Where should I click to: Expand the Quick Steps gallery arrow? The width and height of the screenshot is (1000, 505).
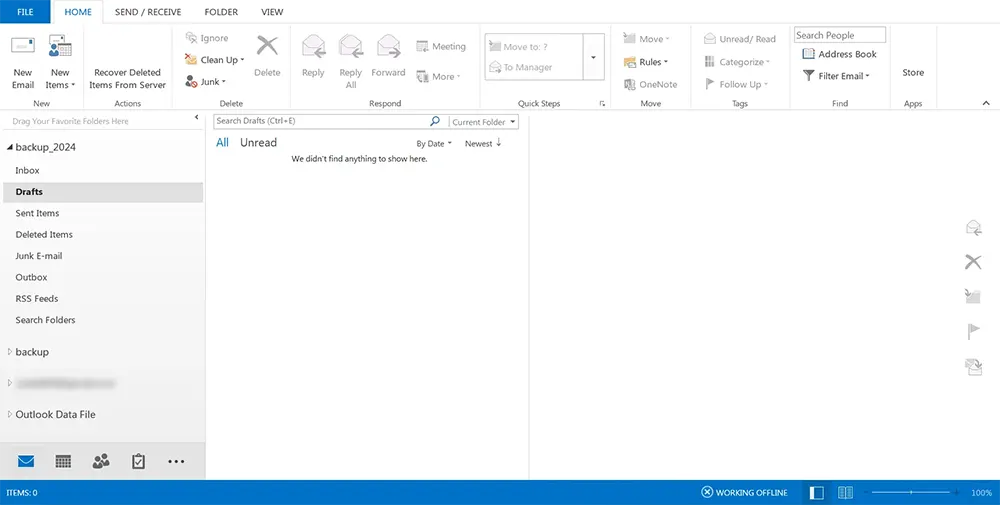(x=593, y=57)
